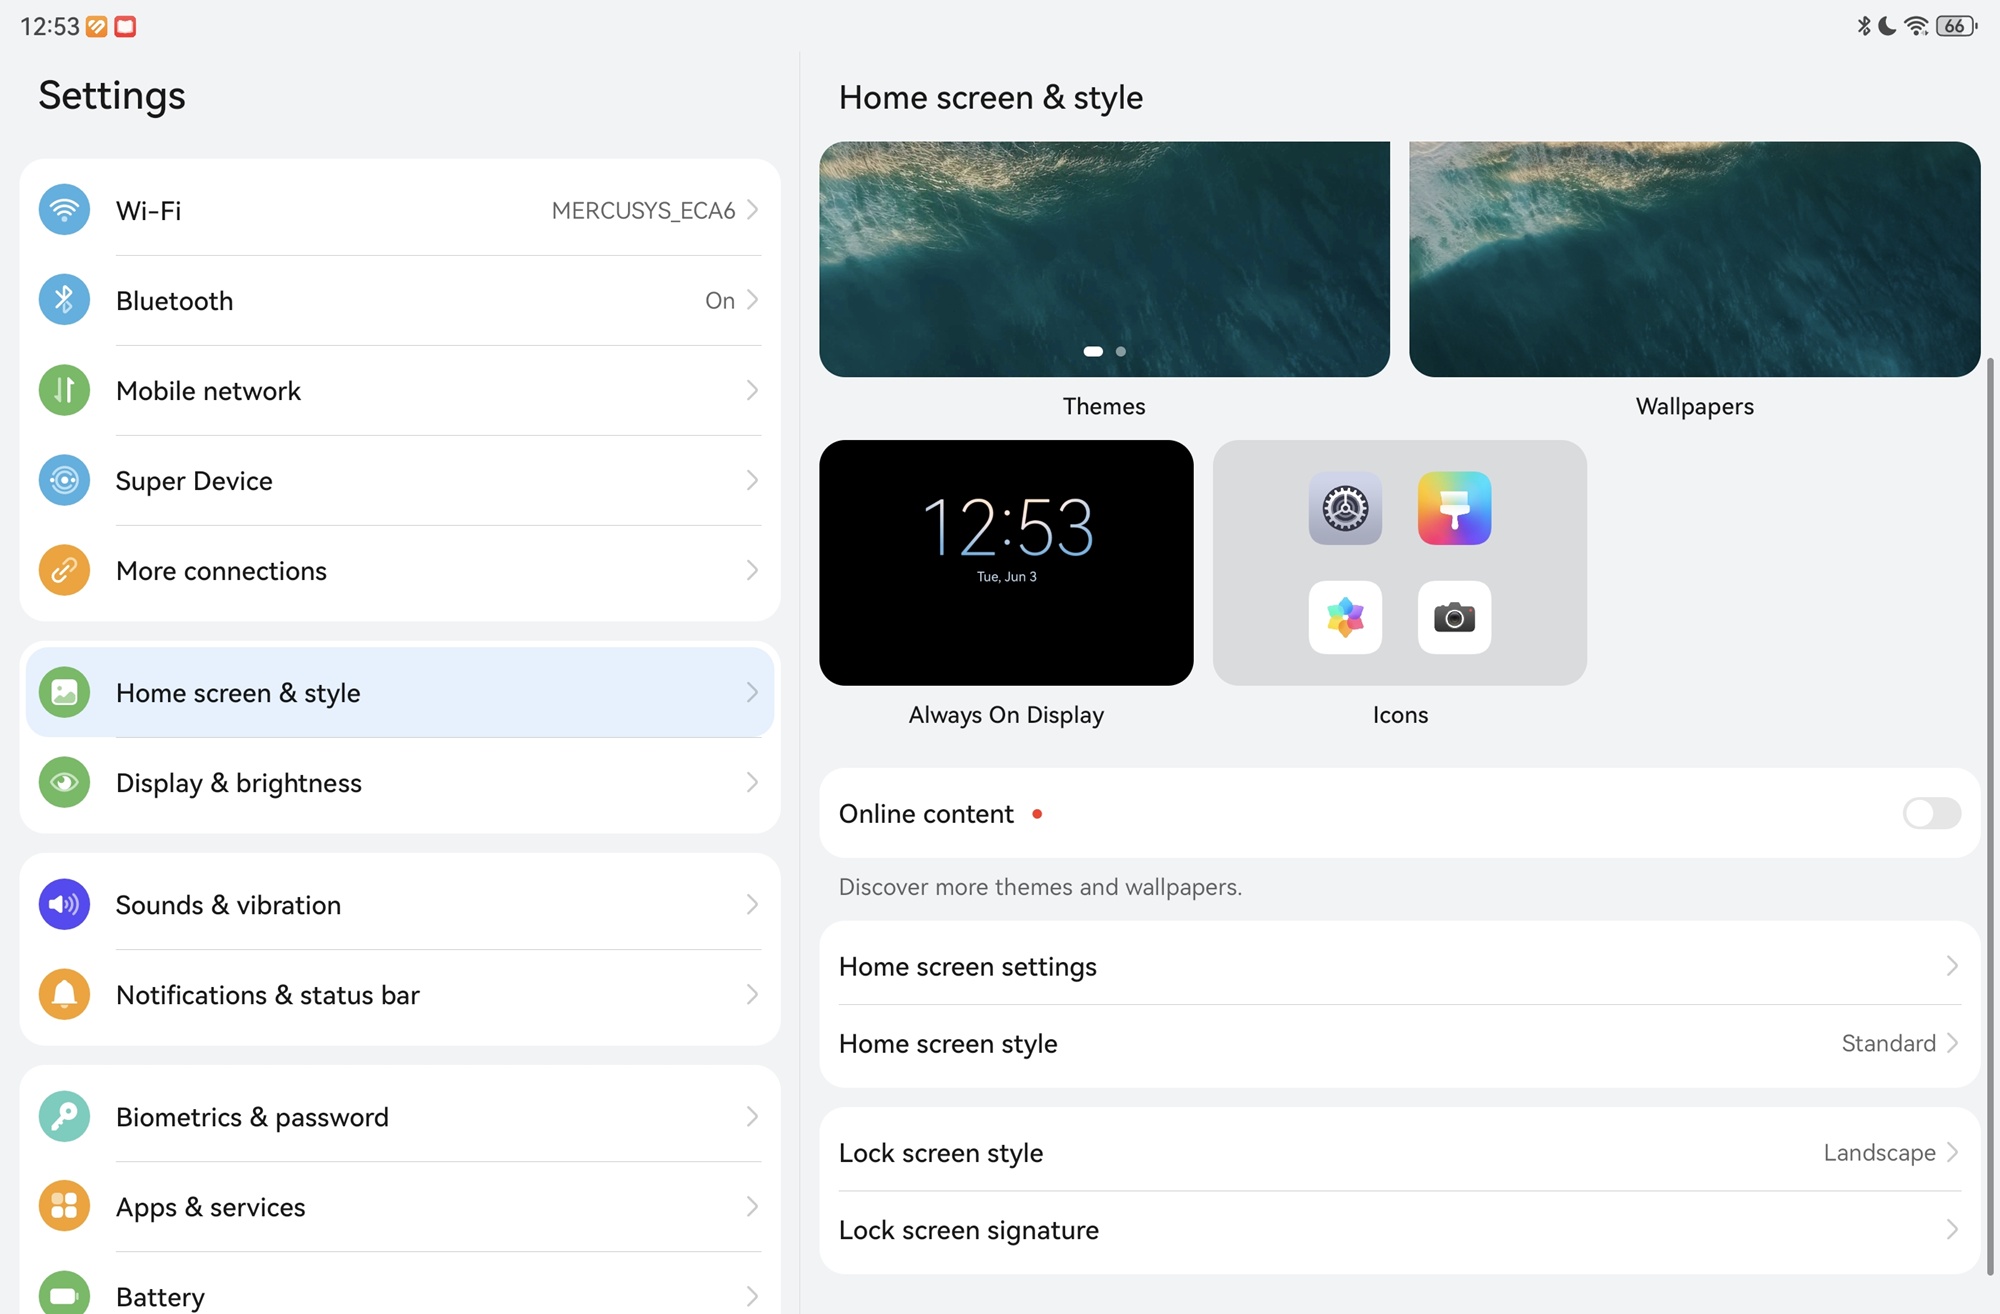Open Apps & services settings

coord(400,1206)
